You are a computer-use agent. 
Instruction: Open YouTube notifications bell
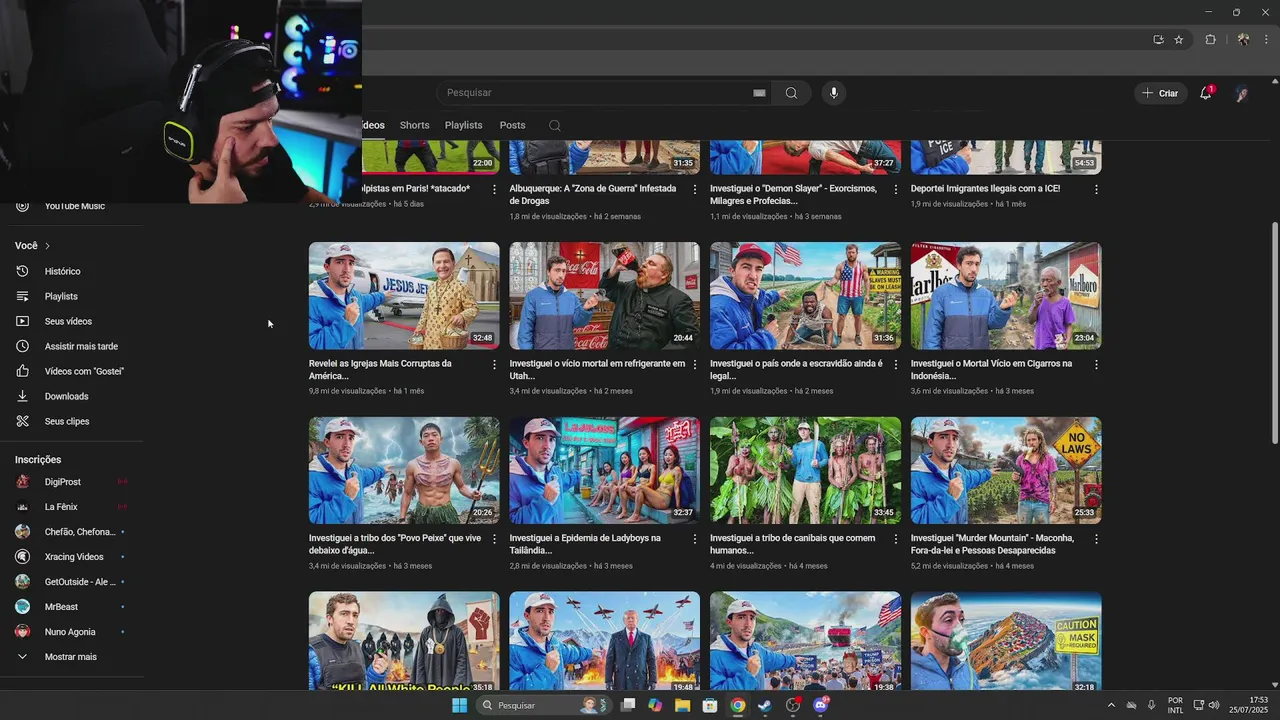1206,93
